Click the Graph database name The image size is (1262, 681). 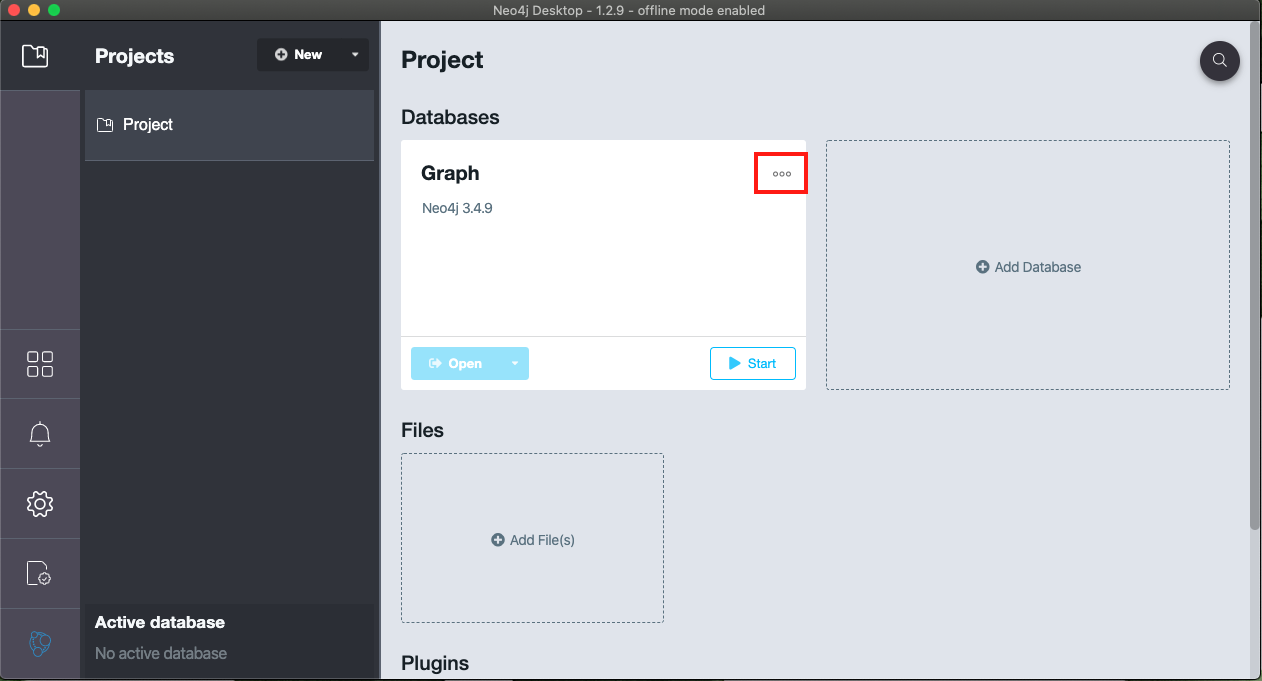(450, 173)
